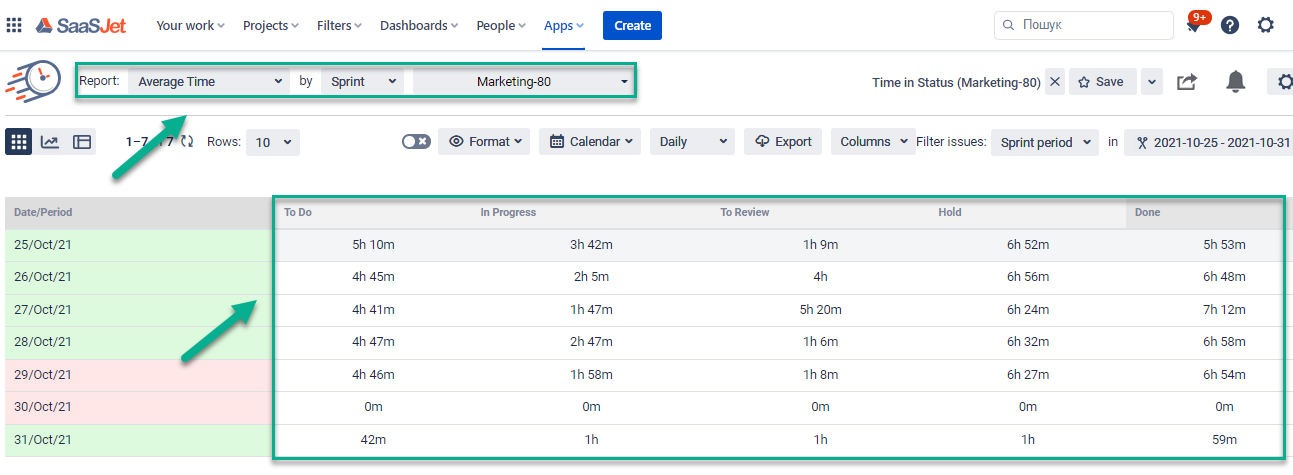The image size is (1293, 475).
Task: Select the 26/Oct/21 date row
Action: pyautogui.click(x=138, y=278)
